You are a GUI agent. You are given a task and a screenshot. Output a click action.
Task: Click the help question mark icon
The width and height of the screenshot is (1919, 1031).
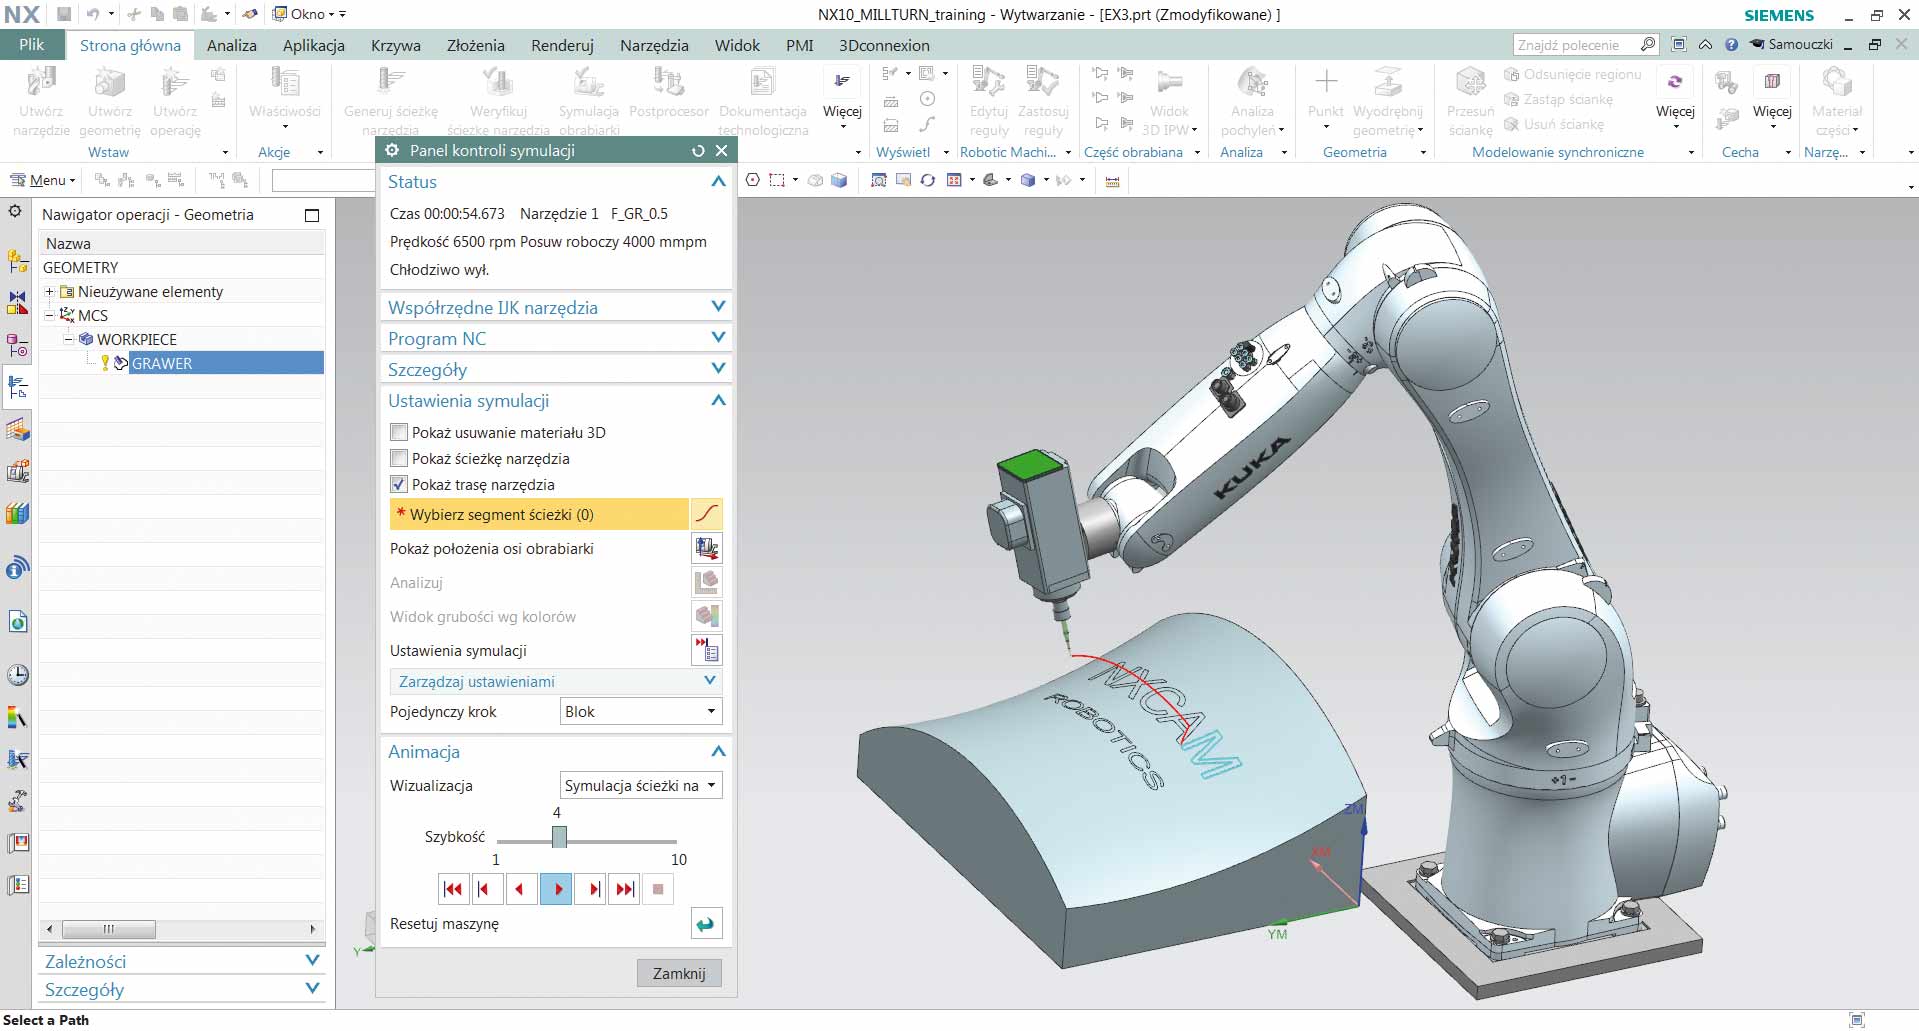[1731, 45]
